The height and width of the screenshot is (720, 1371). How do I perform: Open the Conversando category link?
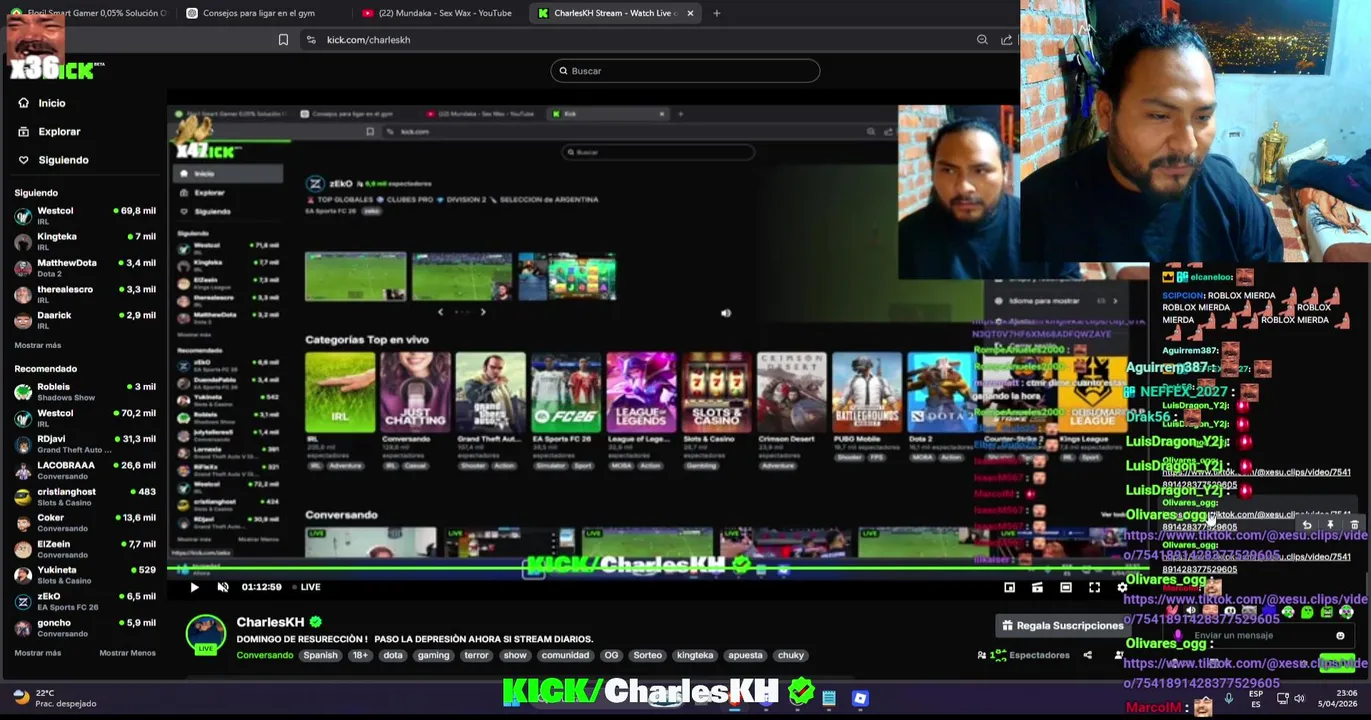click(x=265, y=655)
